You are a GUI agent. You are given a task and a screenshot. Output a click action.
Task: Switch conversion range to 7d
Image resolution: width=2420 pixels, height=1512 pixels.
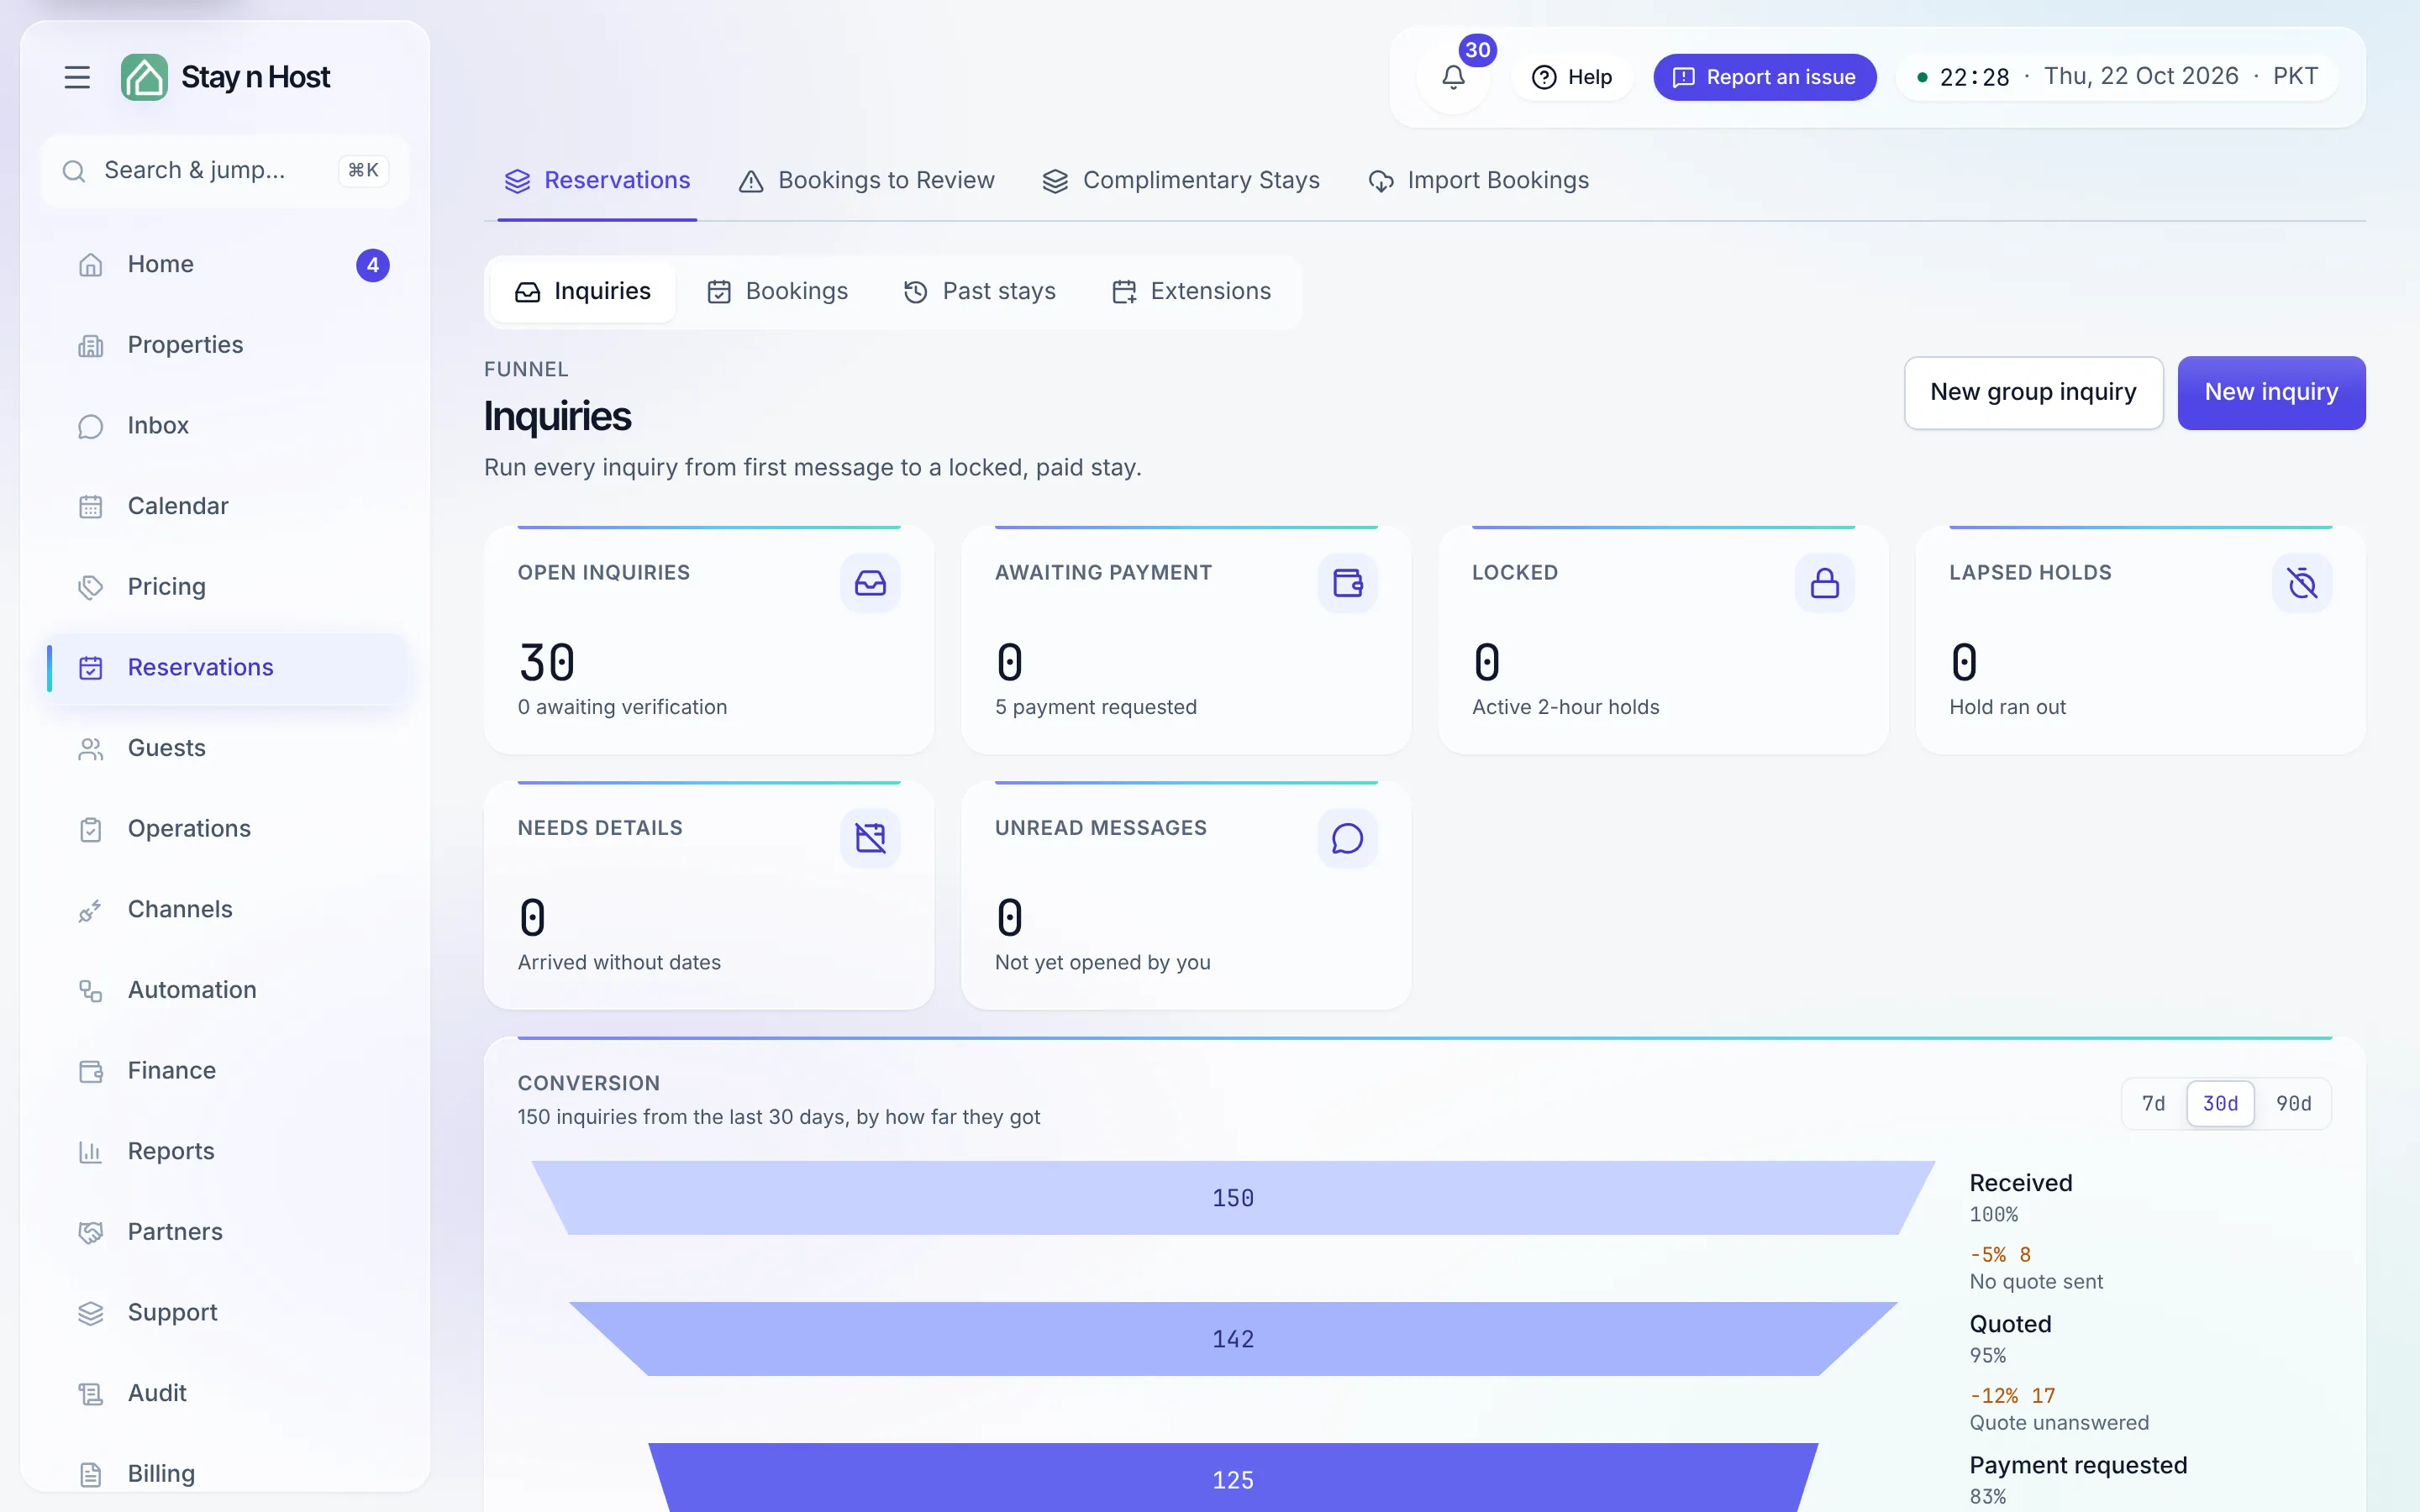(2153, 1103)
